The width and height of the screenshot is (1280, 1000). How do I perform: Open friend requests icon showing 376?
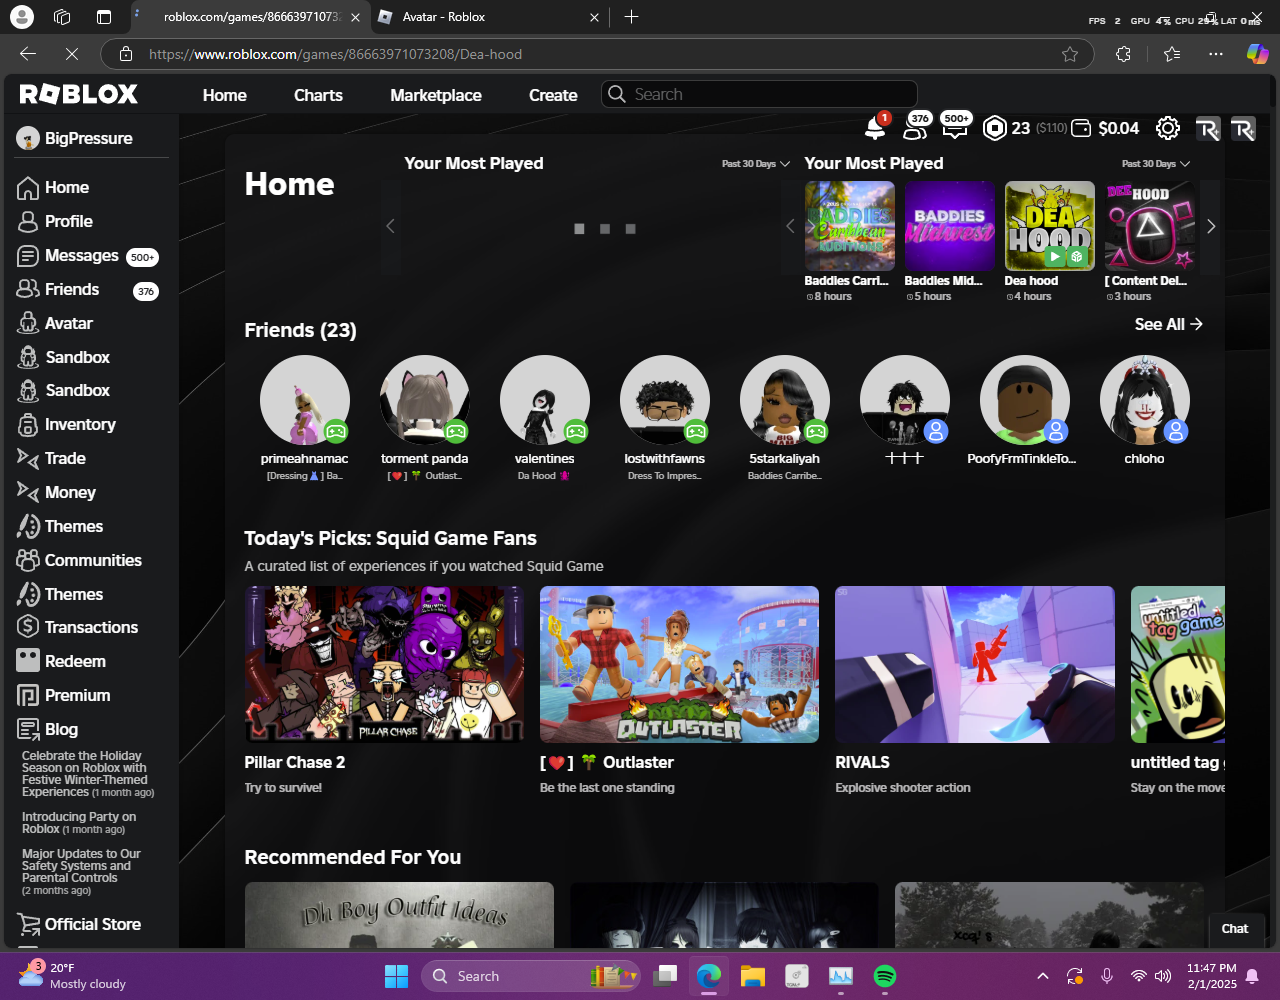click(x=916, y=127)
